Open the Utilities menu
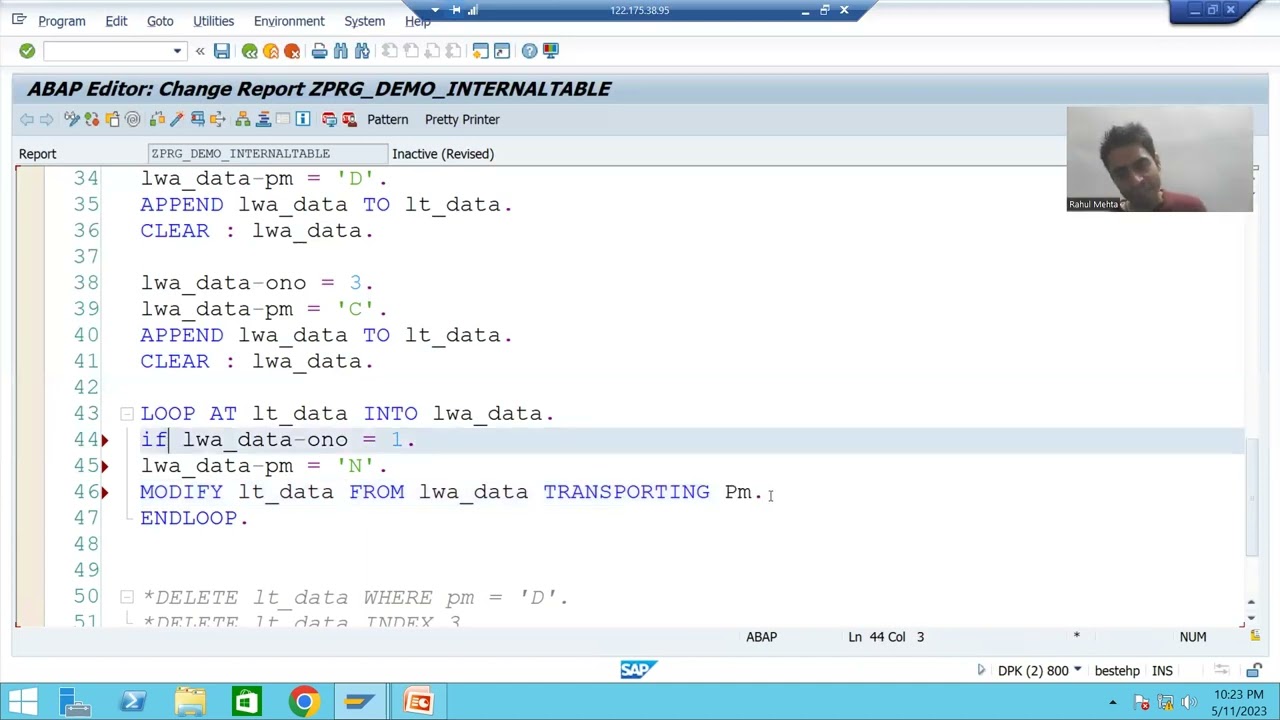1280x720 pixels. tap(213, 21)
